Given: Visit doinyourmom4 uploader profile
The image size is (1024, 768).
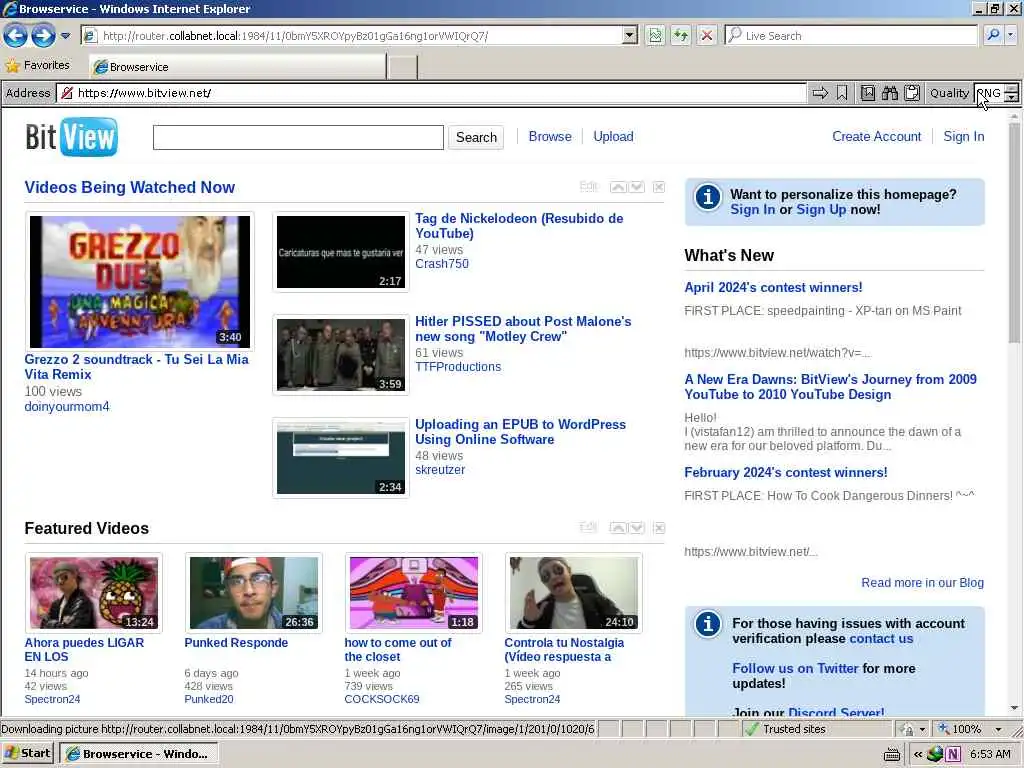Looking at the screenshot, I should tap(67, 406).
